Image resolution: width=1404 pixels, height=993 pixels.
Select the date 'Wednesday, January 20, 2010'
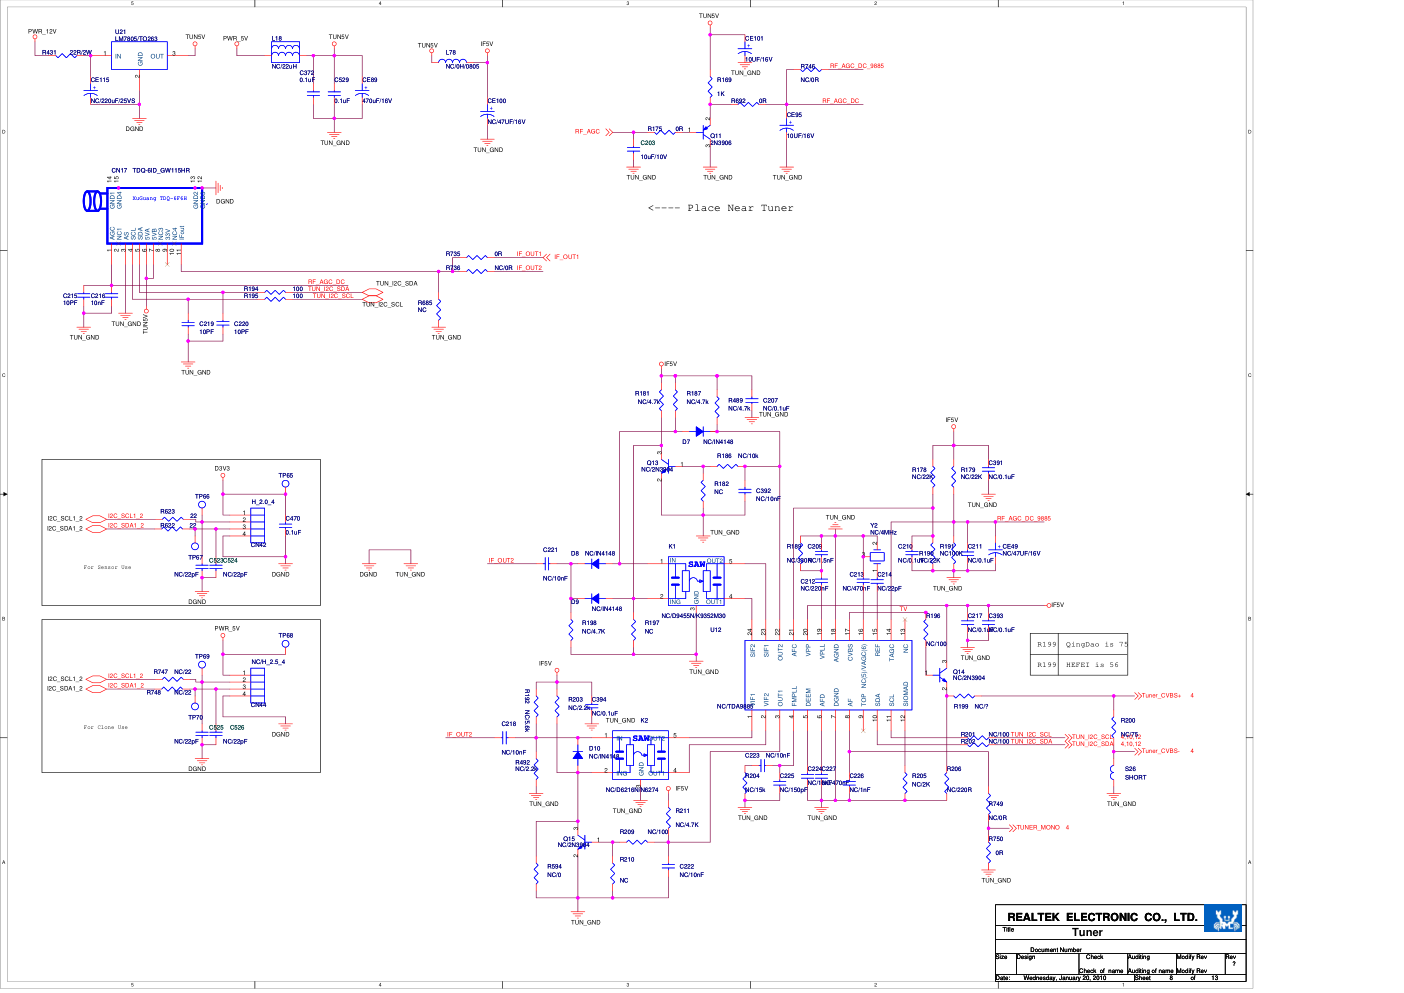coord(1064,978)
